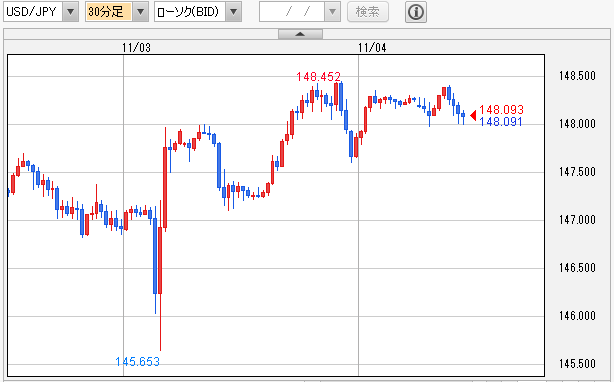Screen dimensions: 614x382
Task: Click the 146.000 axis label
Action: coord(577,315)
